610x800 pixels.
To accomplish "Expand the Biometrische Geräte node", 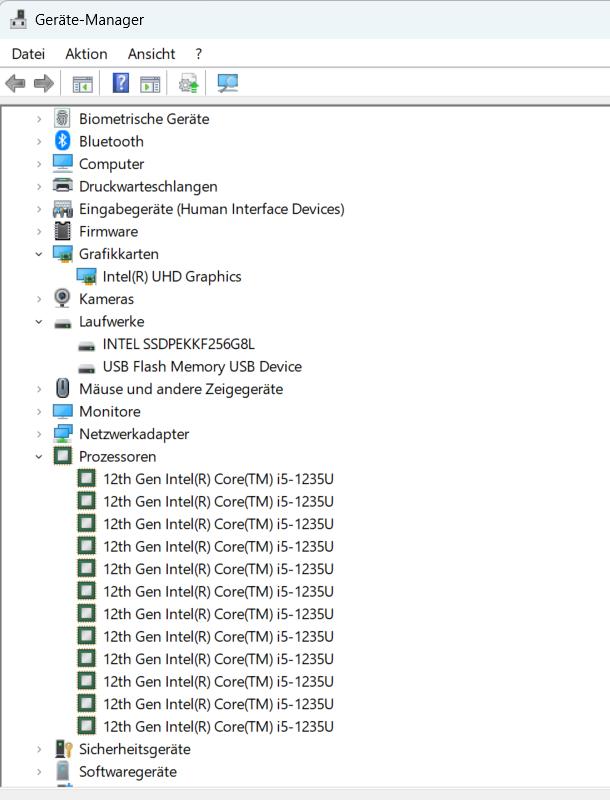I will click(x=39, y=119).
